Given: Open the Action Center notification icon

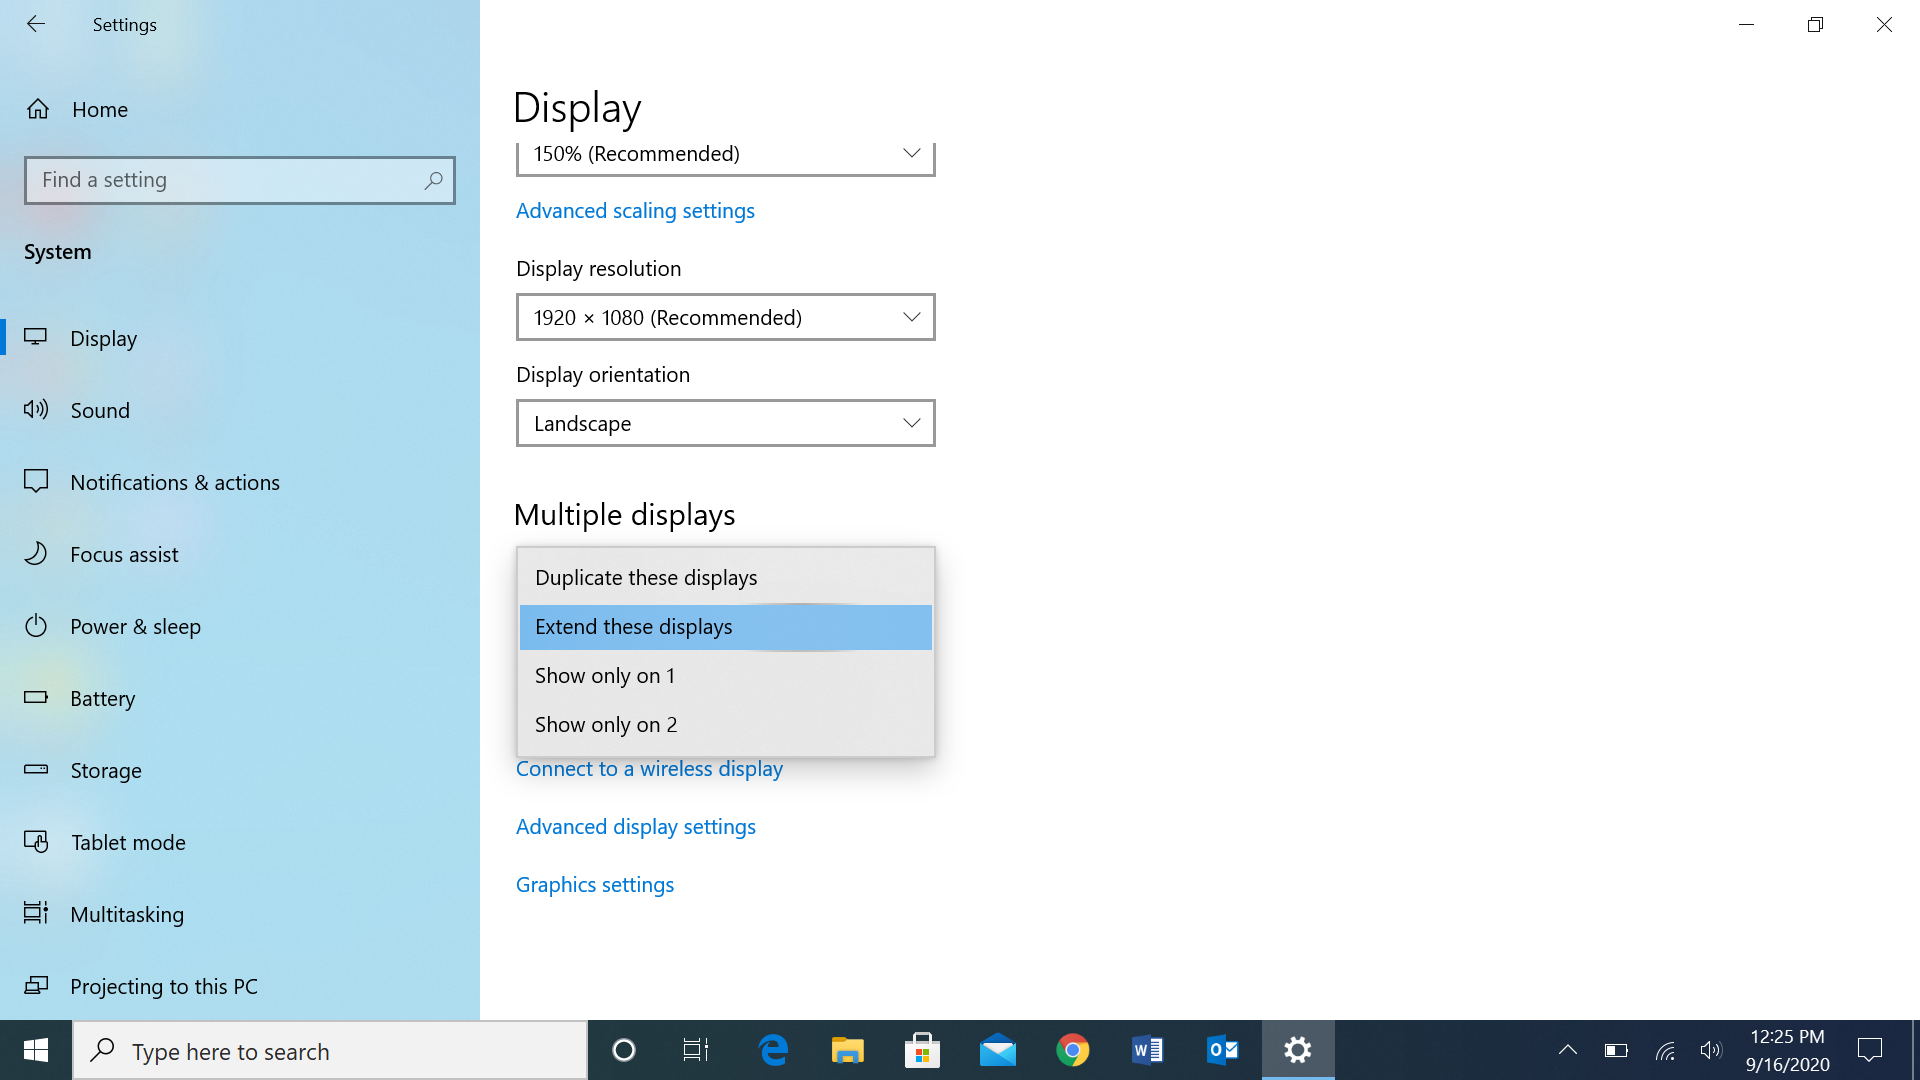Looking at the screenshot, I should click(x=1869, y=1050).
